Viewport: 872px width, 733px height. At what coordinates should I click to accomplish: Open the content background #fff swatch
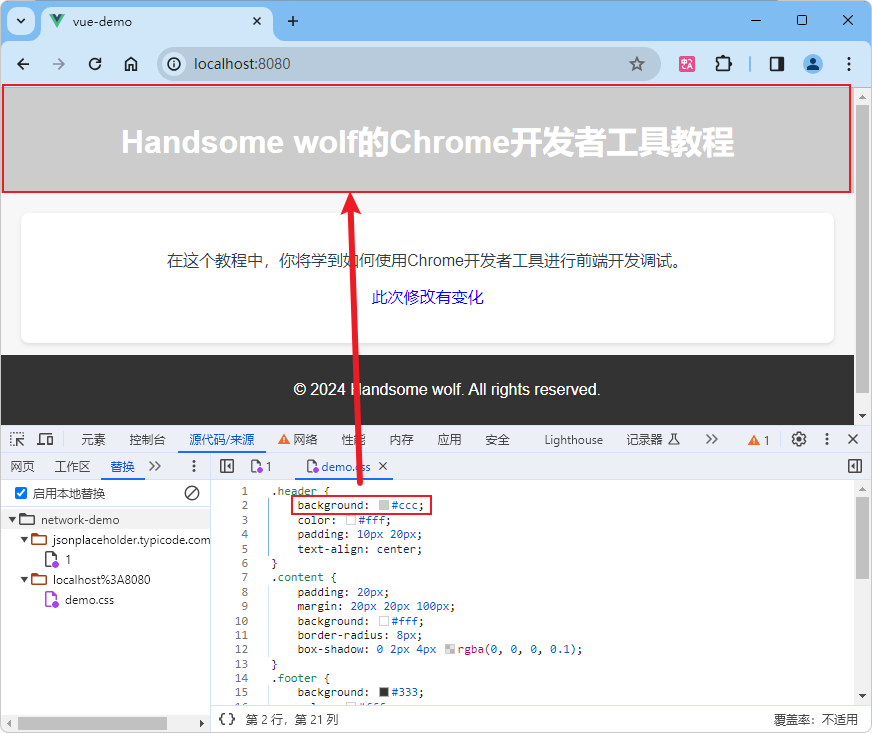tap(384, 621)
